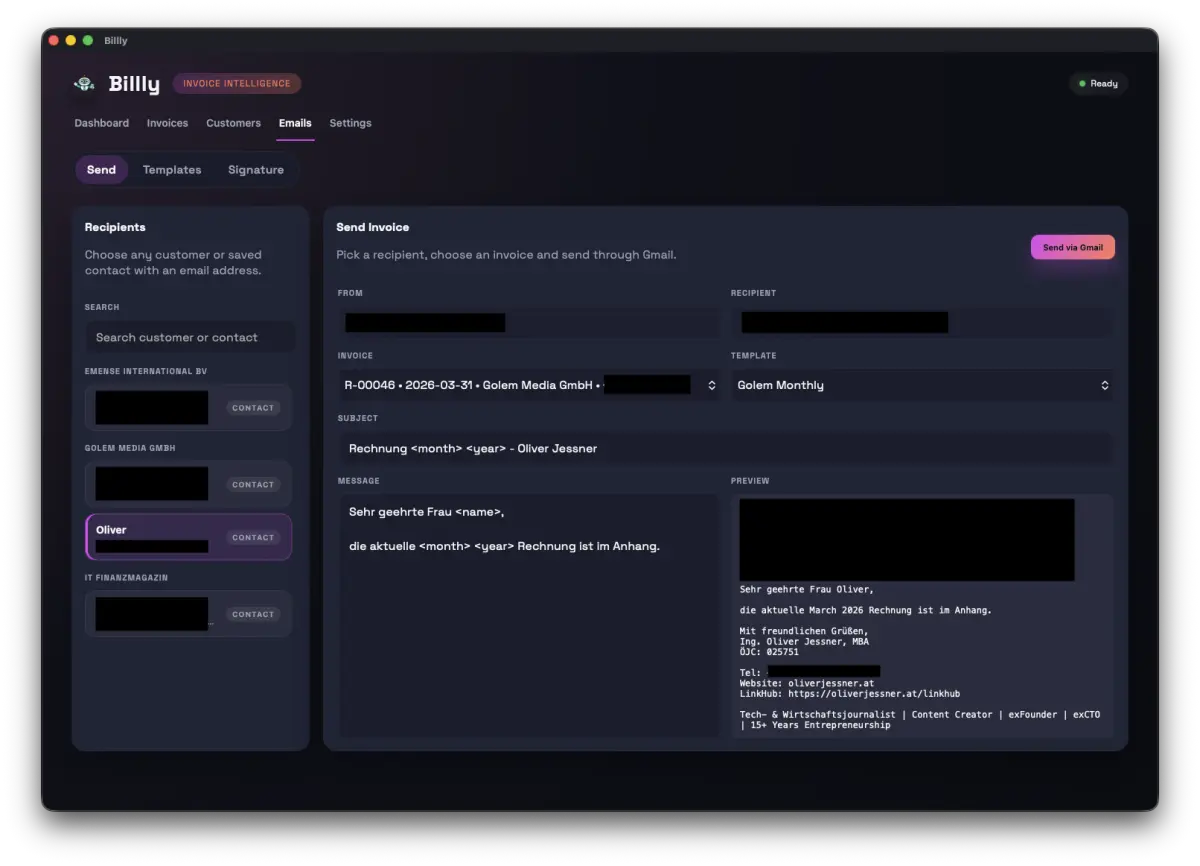
Task: Select the Signature sub-tab
Action: 256,170
